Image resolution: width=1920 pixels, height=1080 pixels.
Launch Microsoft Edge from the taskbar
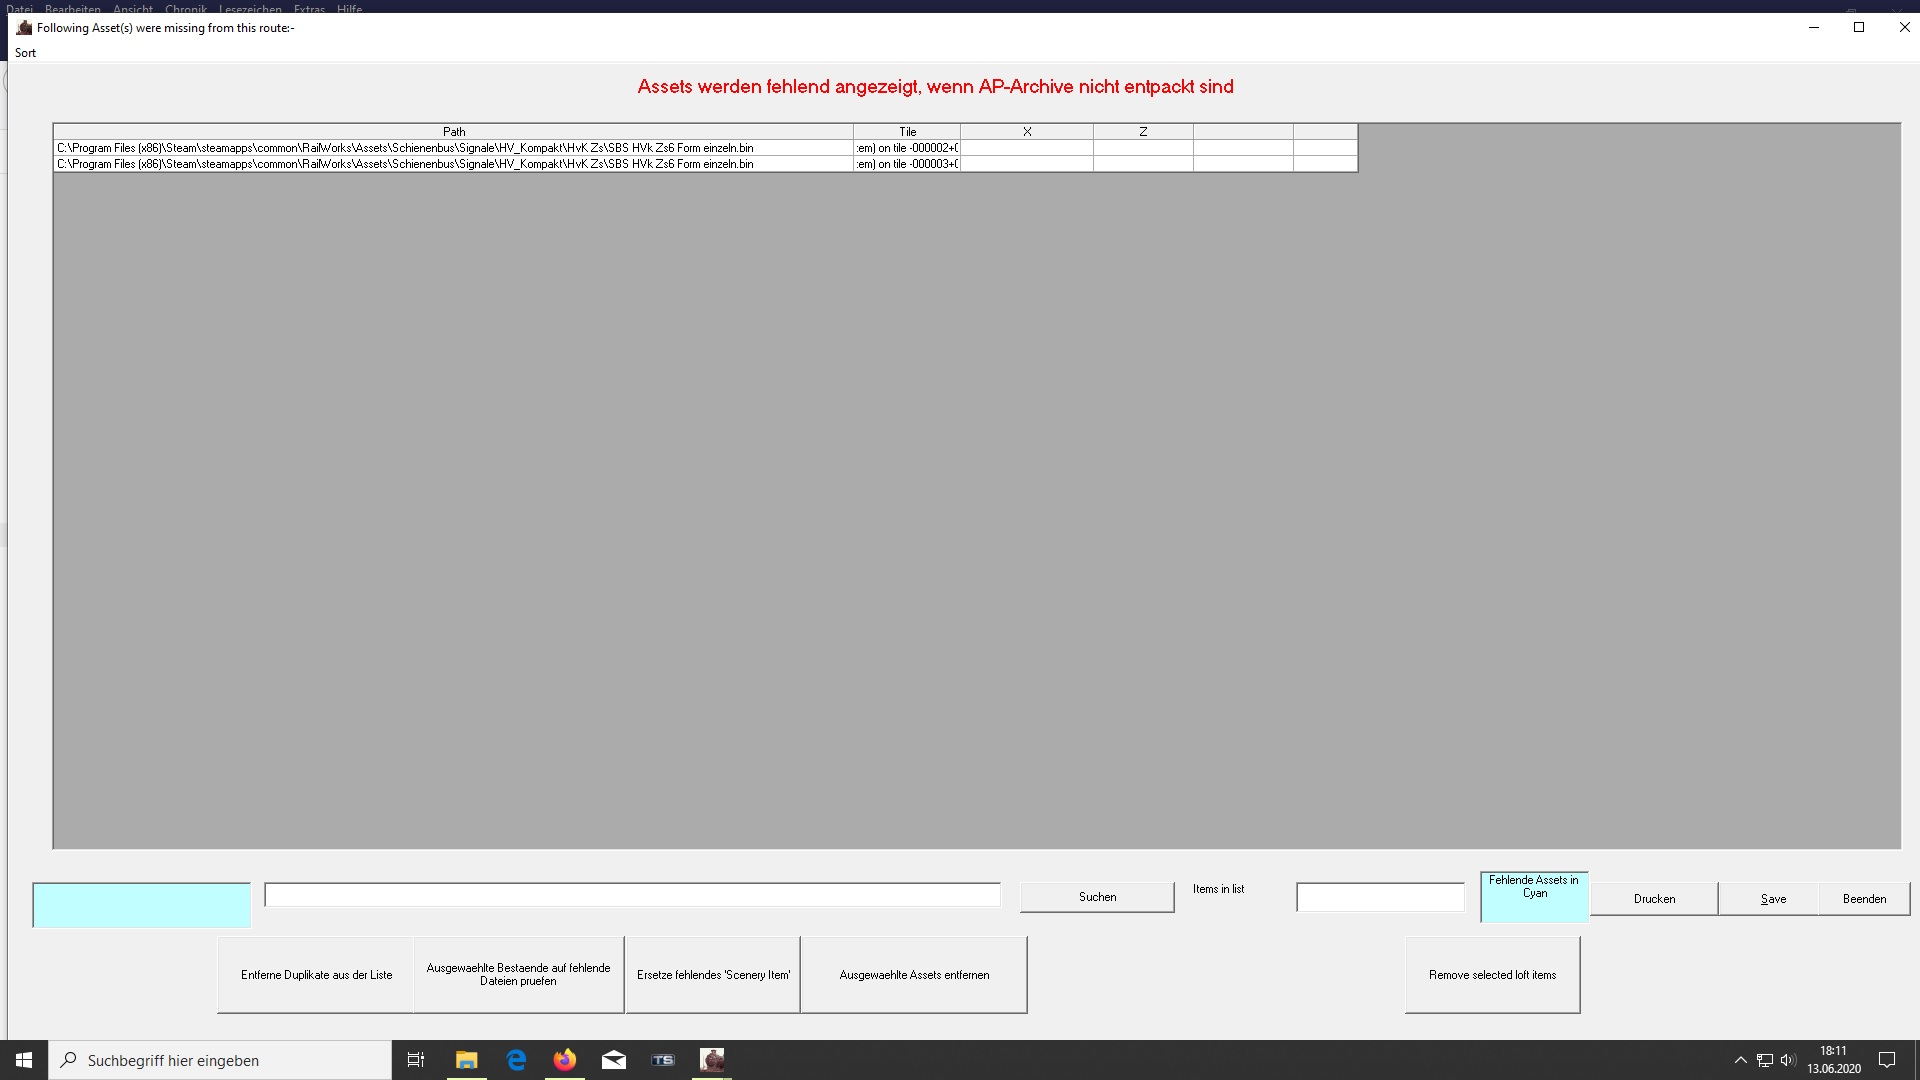coord(516,1060)
